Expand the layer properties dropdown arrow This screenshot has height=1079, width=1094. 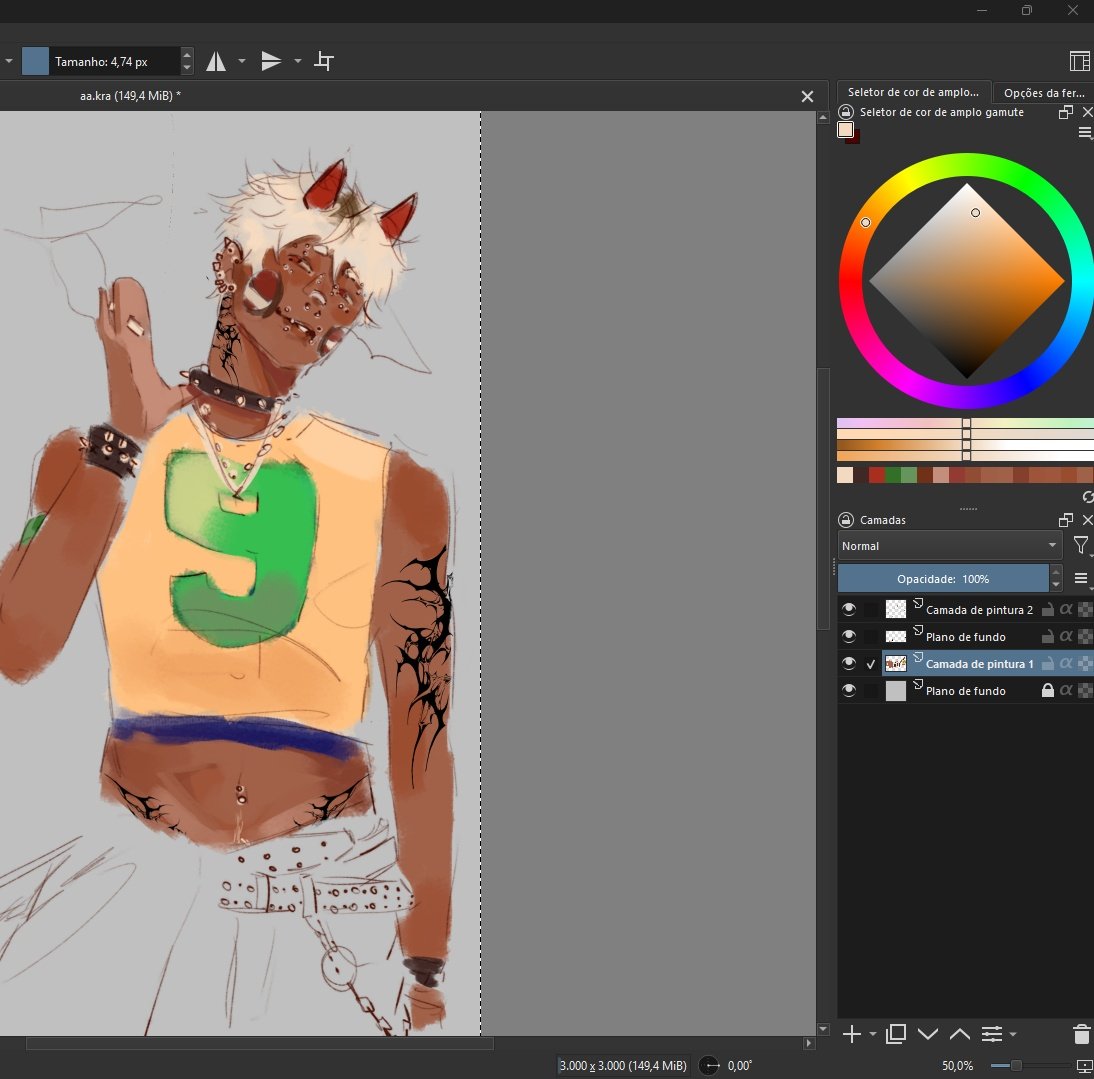click(1013, 1034)
